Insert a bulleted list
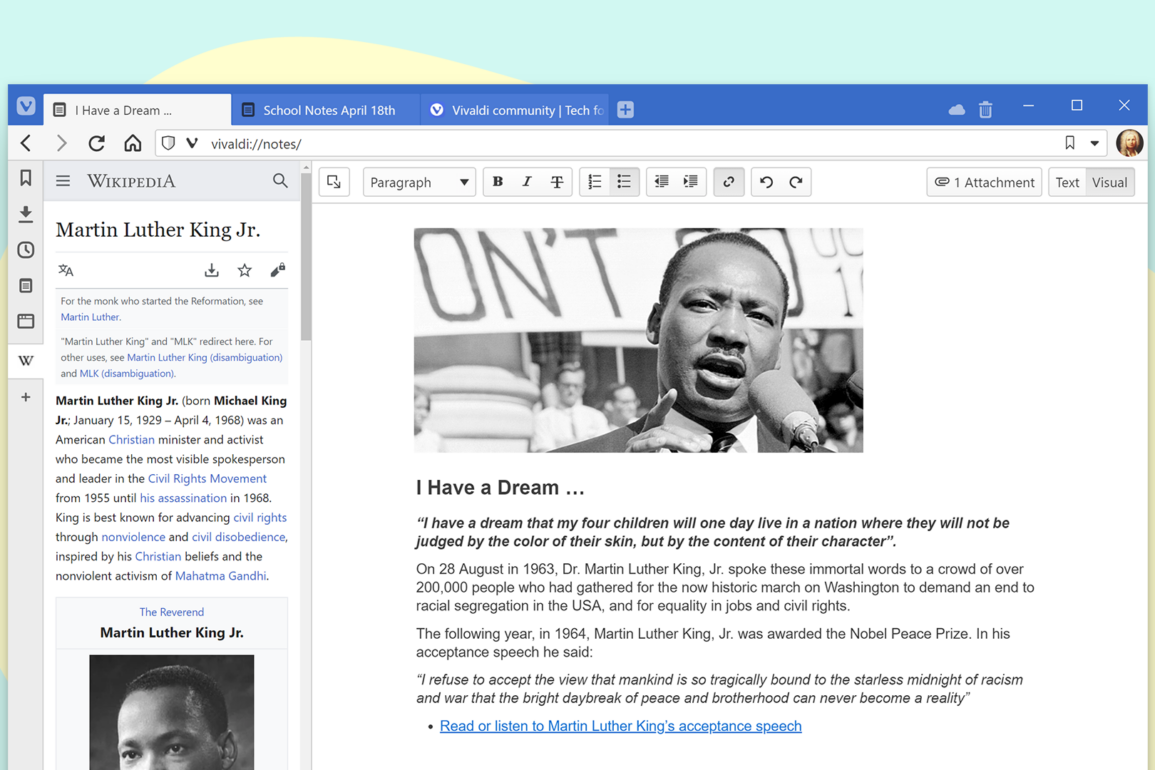 click(624, 182)
